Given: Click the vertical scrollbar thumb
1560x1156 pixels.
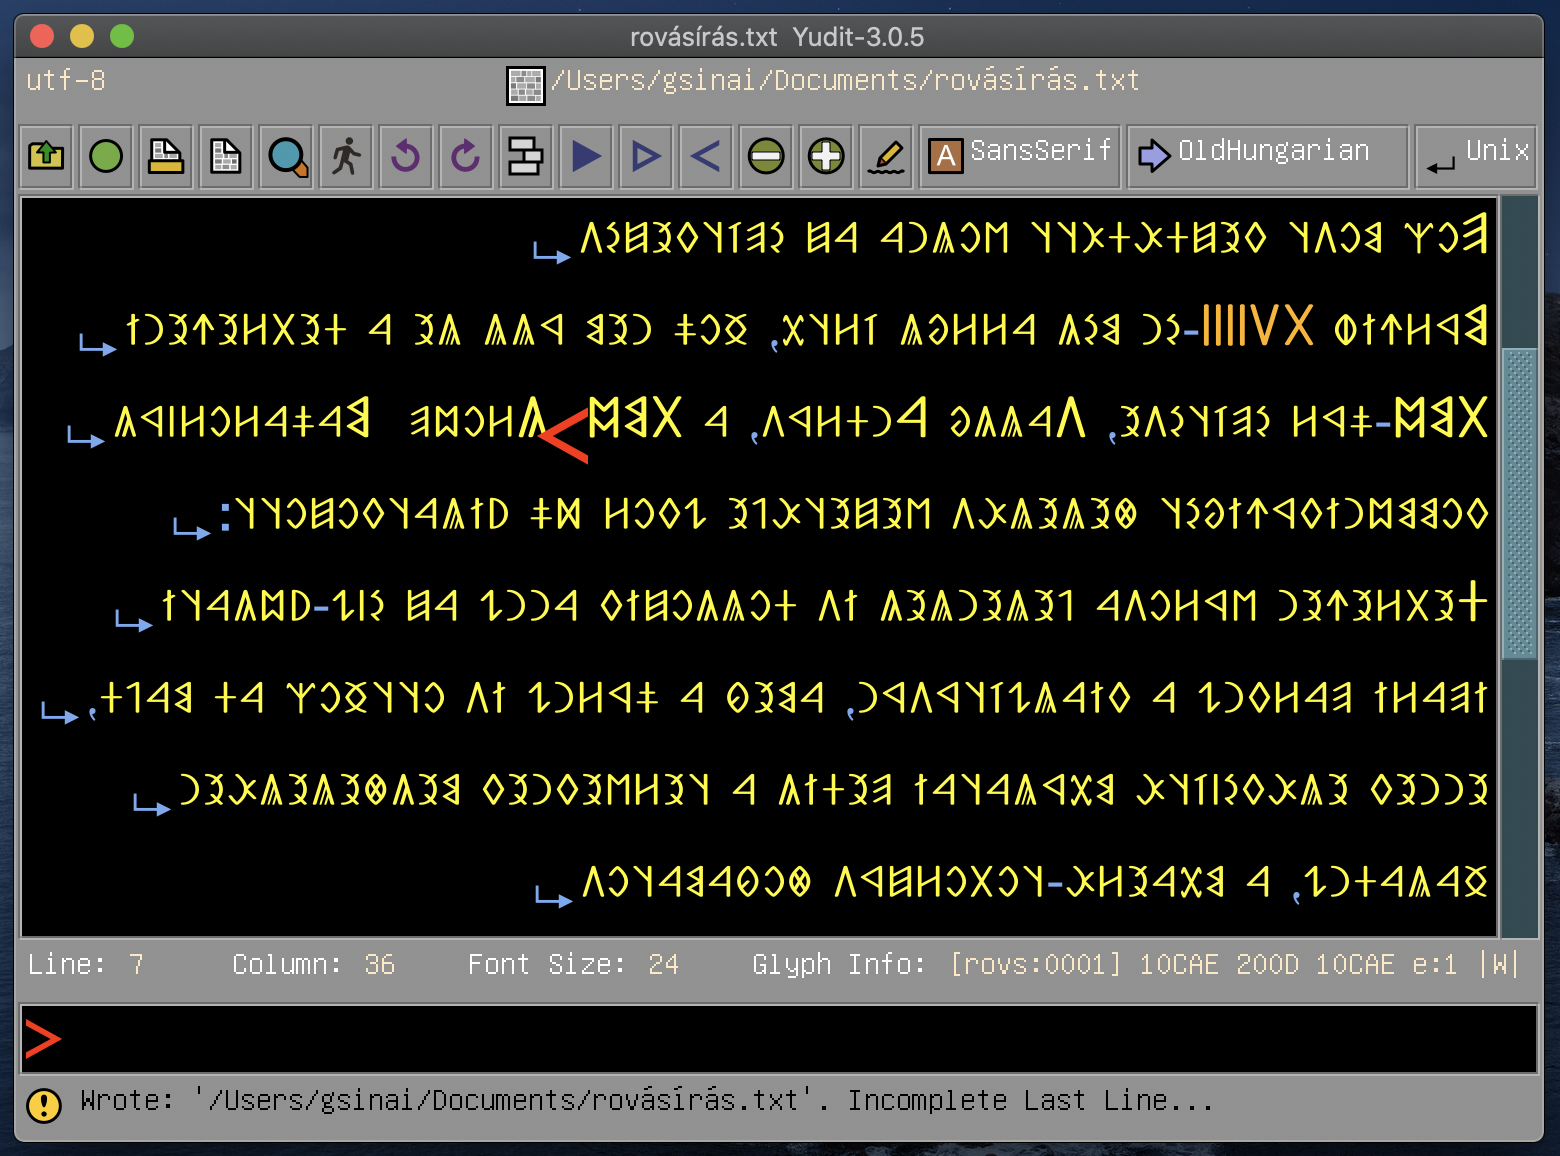Looking at the screenshot, I should [1519, 503].
